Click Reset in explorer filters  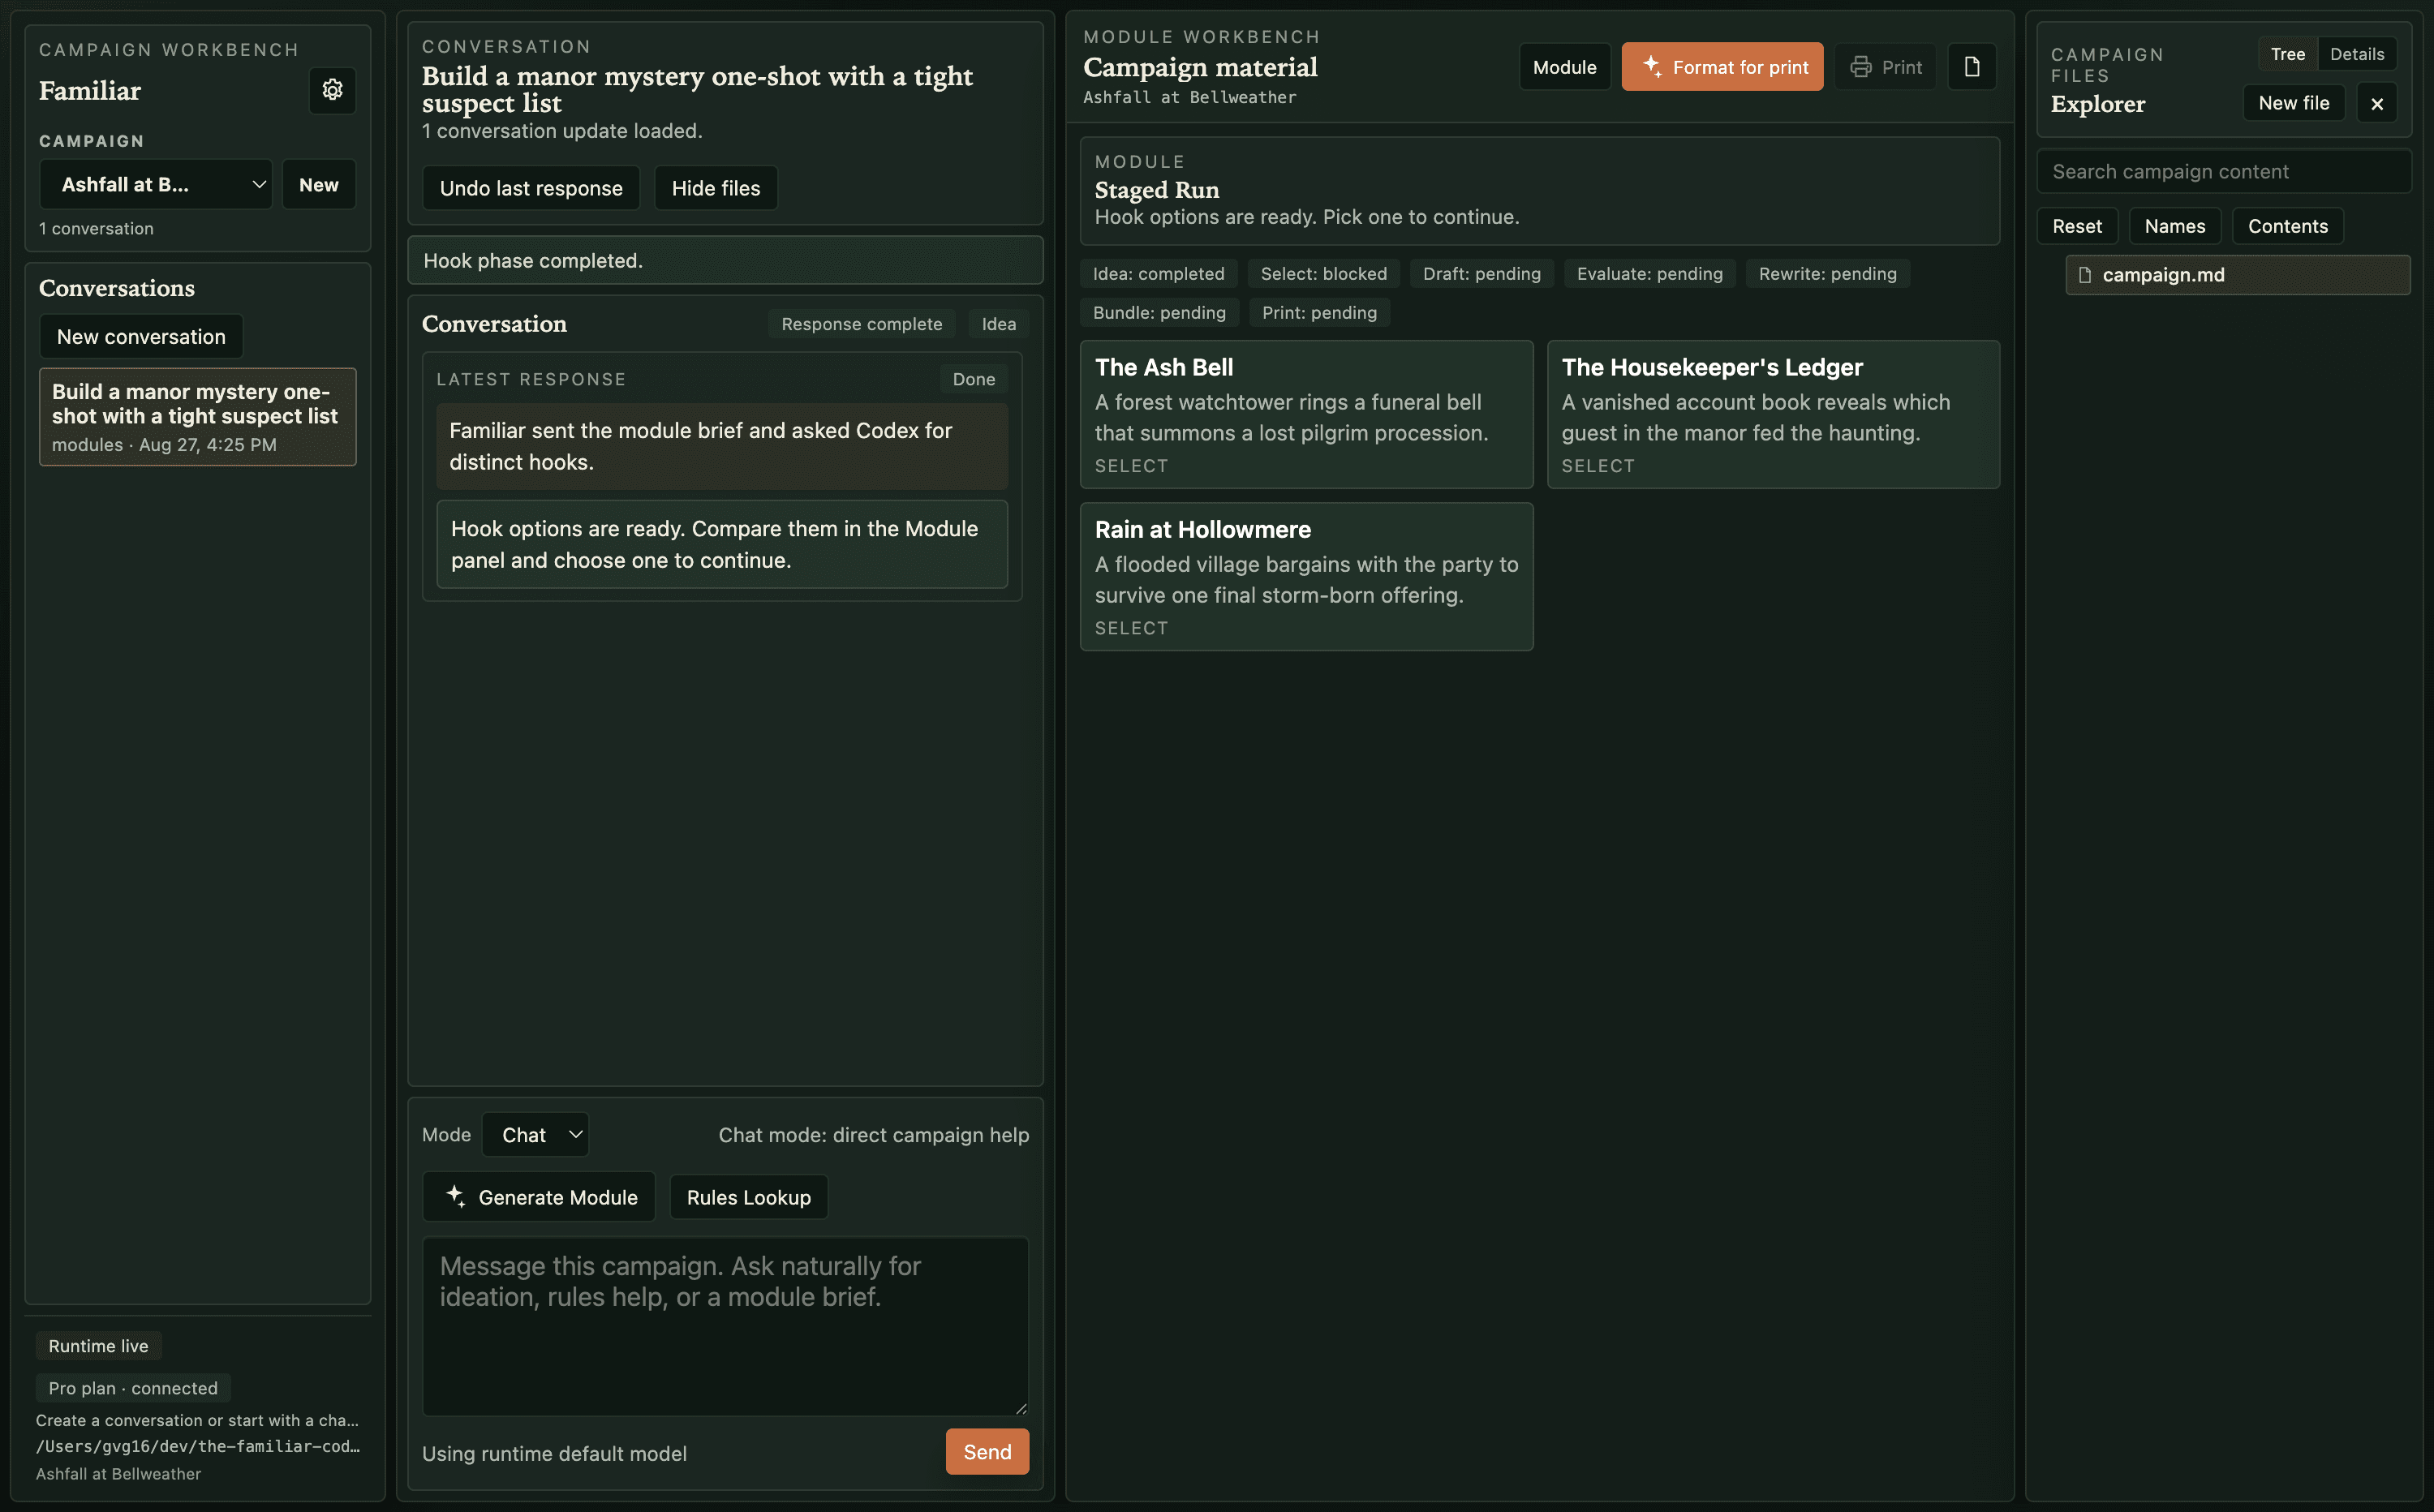[2077, 226]
